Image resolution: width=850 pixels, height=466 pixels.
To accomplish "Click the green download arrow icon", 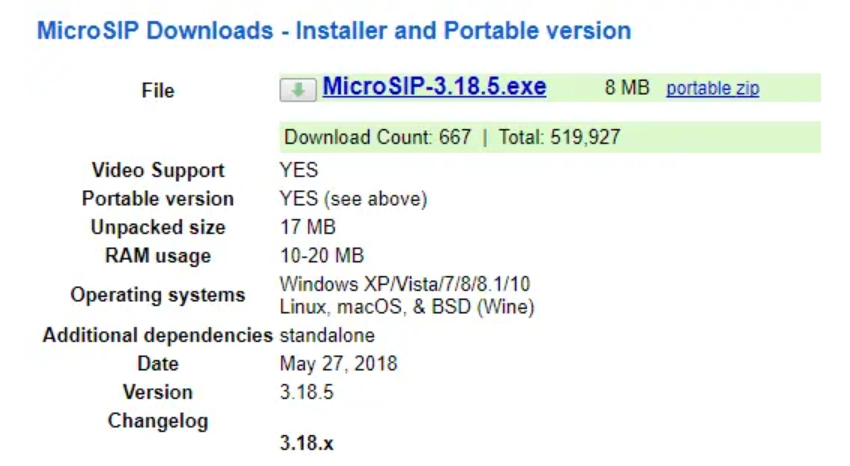I will point(298,89).
